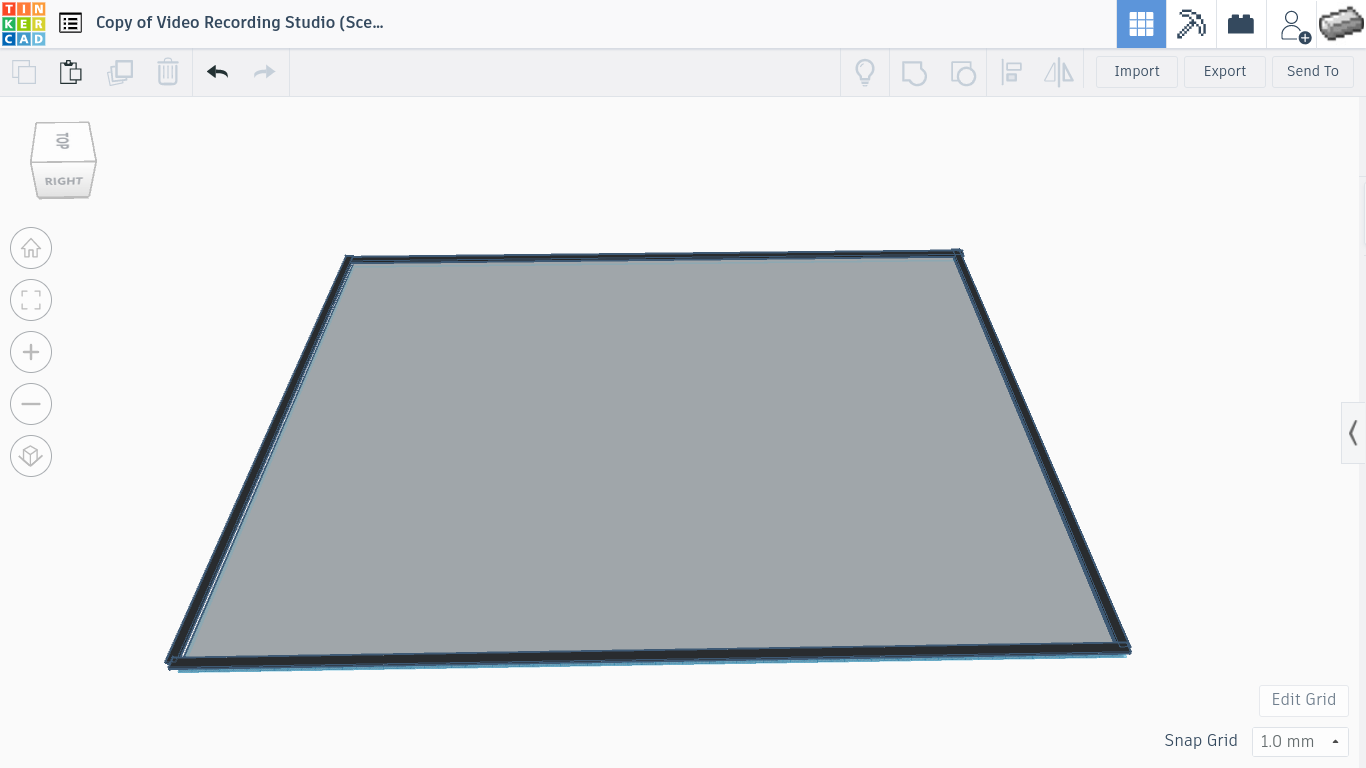
Task: Switch between orthographic and perspective view
Action: (31, 455)
